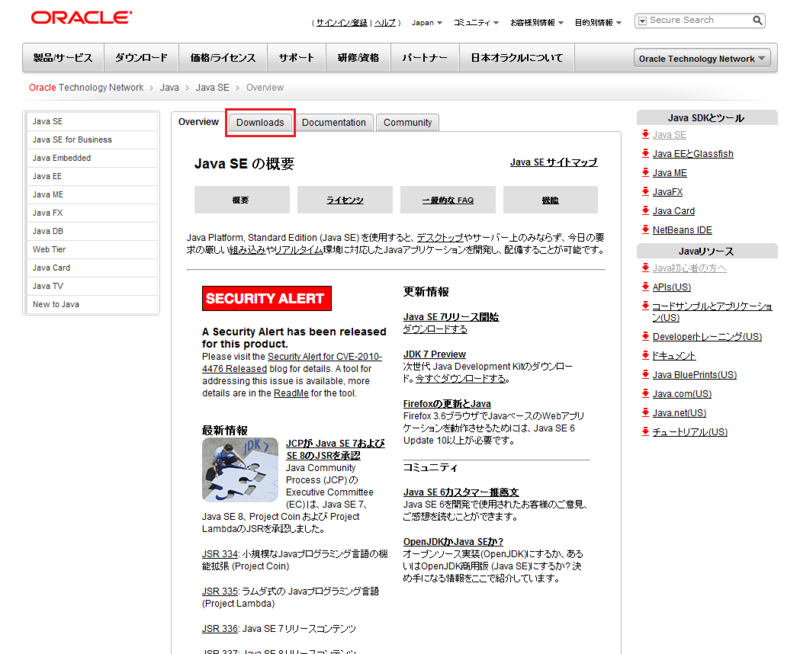
Task: Open the Japan country dropdown
Action: tap(427, 22)
